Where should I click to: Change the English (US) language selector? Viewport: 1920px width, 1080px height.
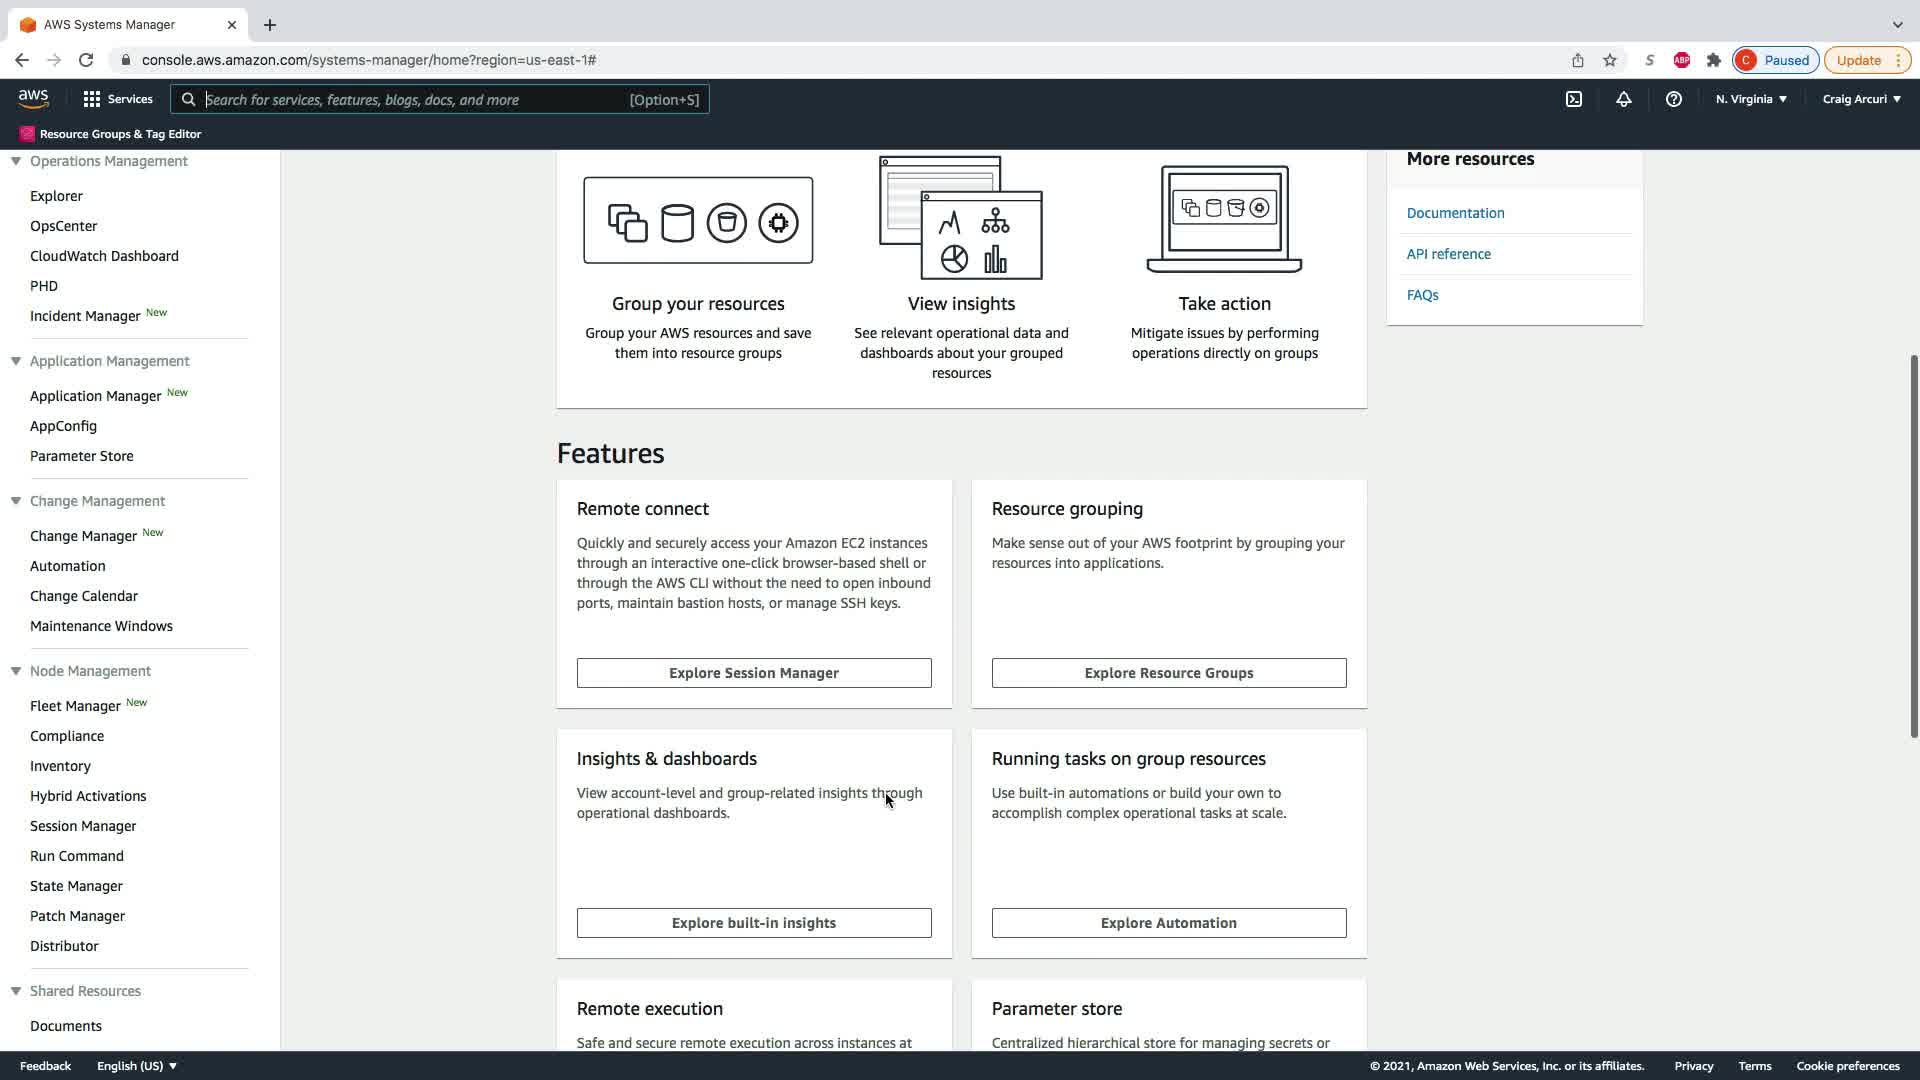pyautogui.click(x=136, y=1066)
